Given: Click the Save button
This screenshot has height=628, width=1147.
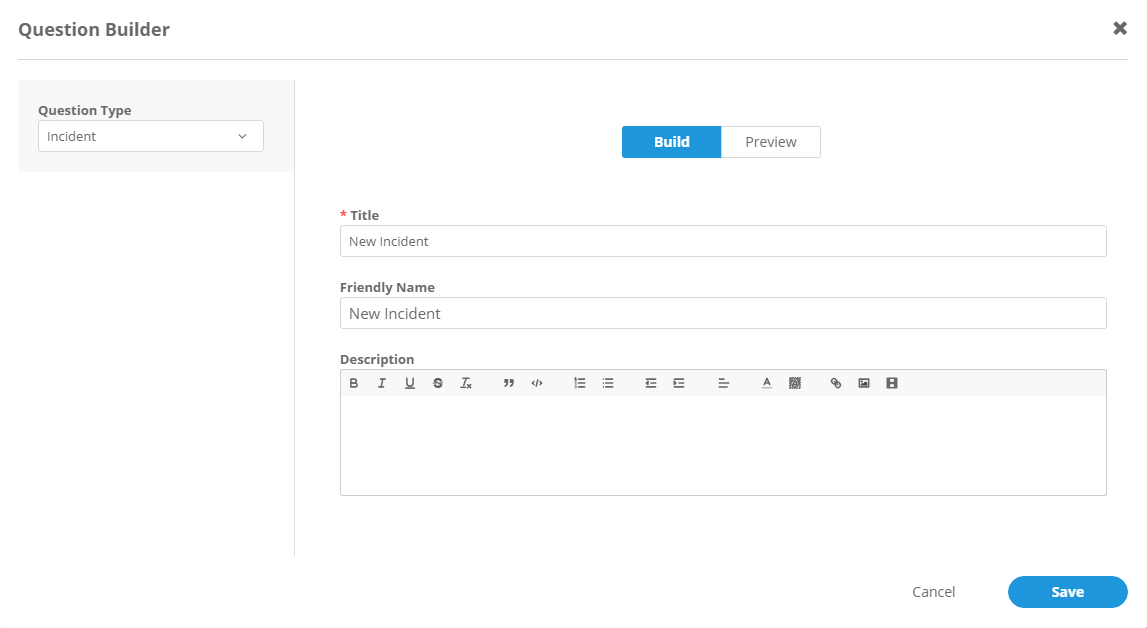Looking at the screenshot, I should point(1067,592).
